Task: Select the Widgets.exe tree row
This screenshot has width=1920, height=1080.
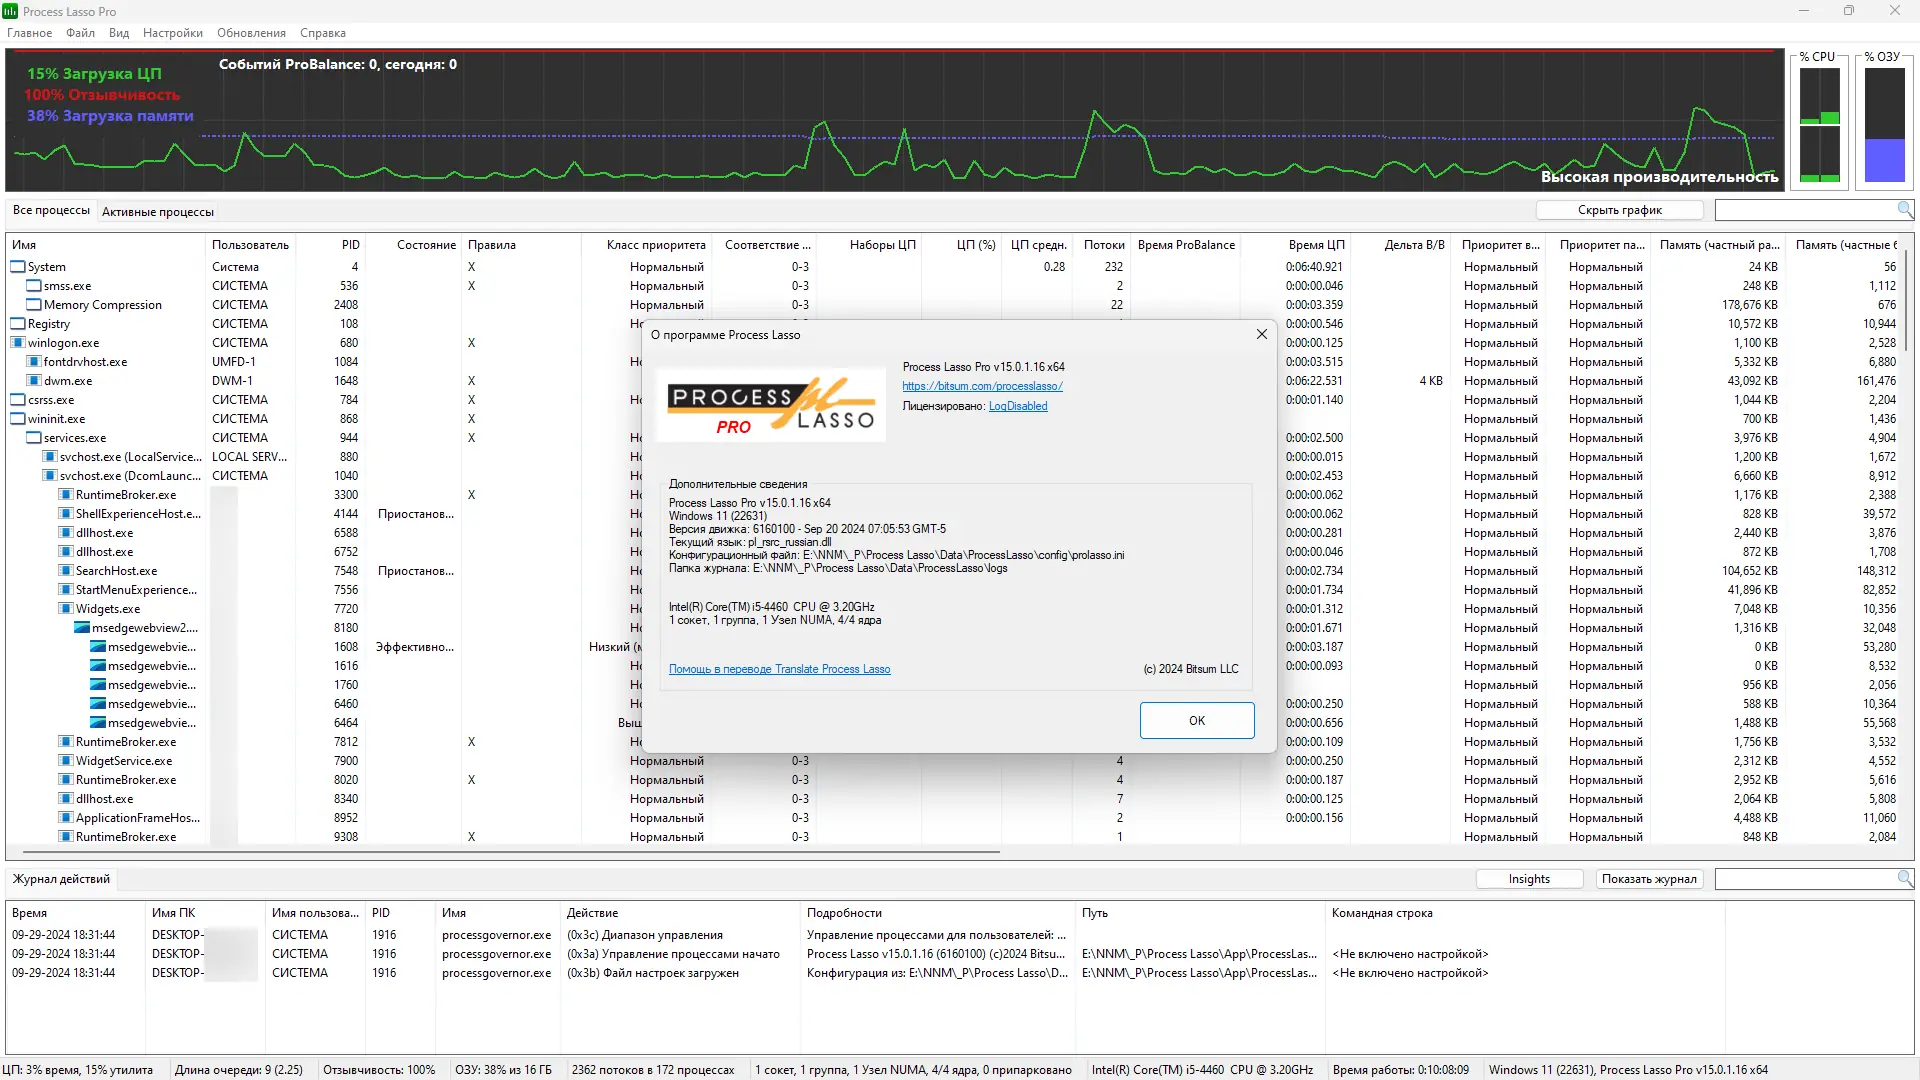Action: tap(107, 609)
